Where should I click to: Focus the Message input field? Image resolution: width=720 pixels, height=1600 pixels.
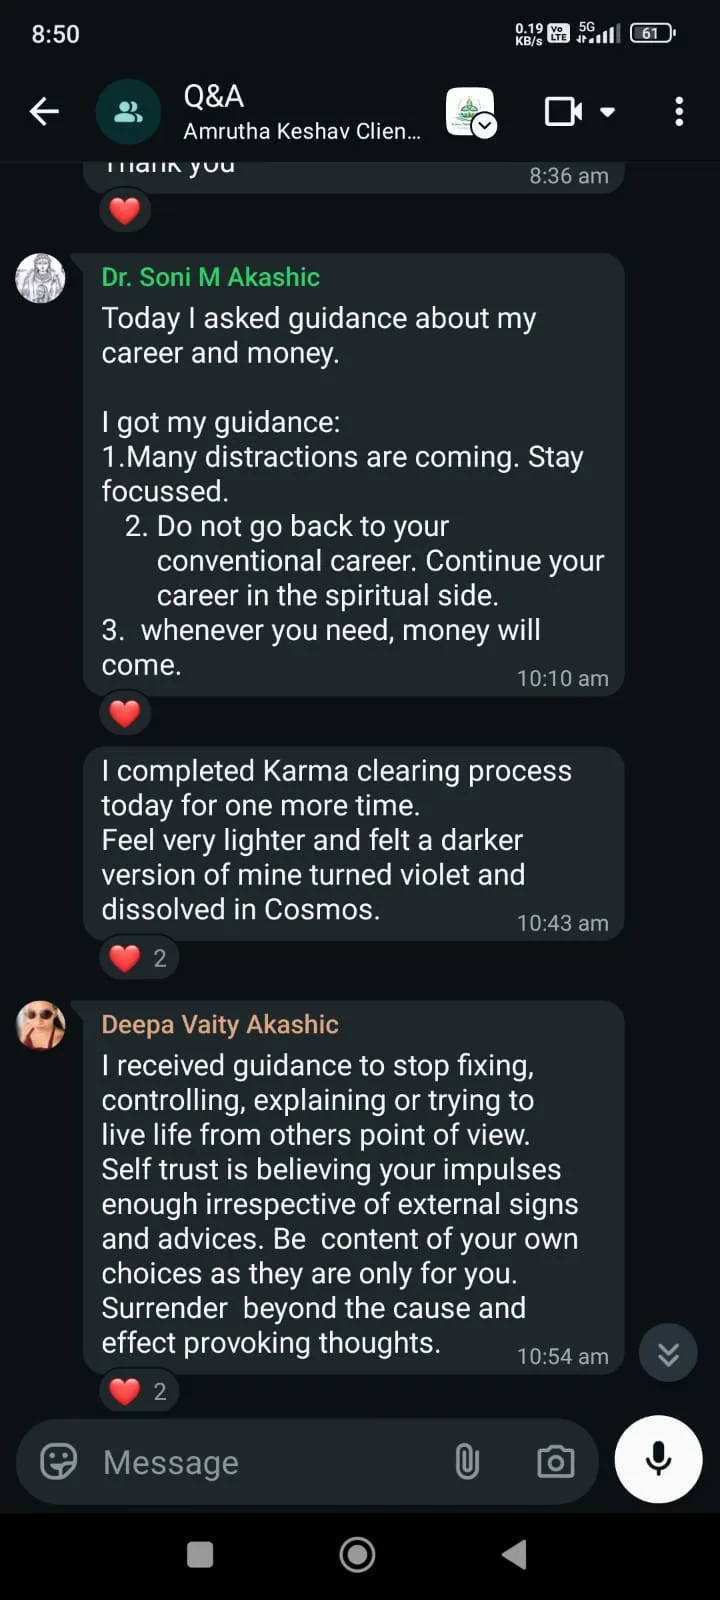tap(270, 1462)
